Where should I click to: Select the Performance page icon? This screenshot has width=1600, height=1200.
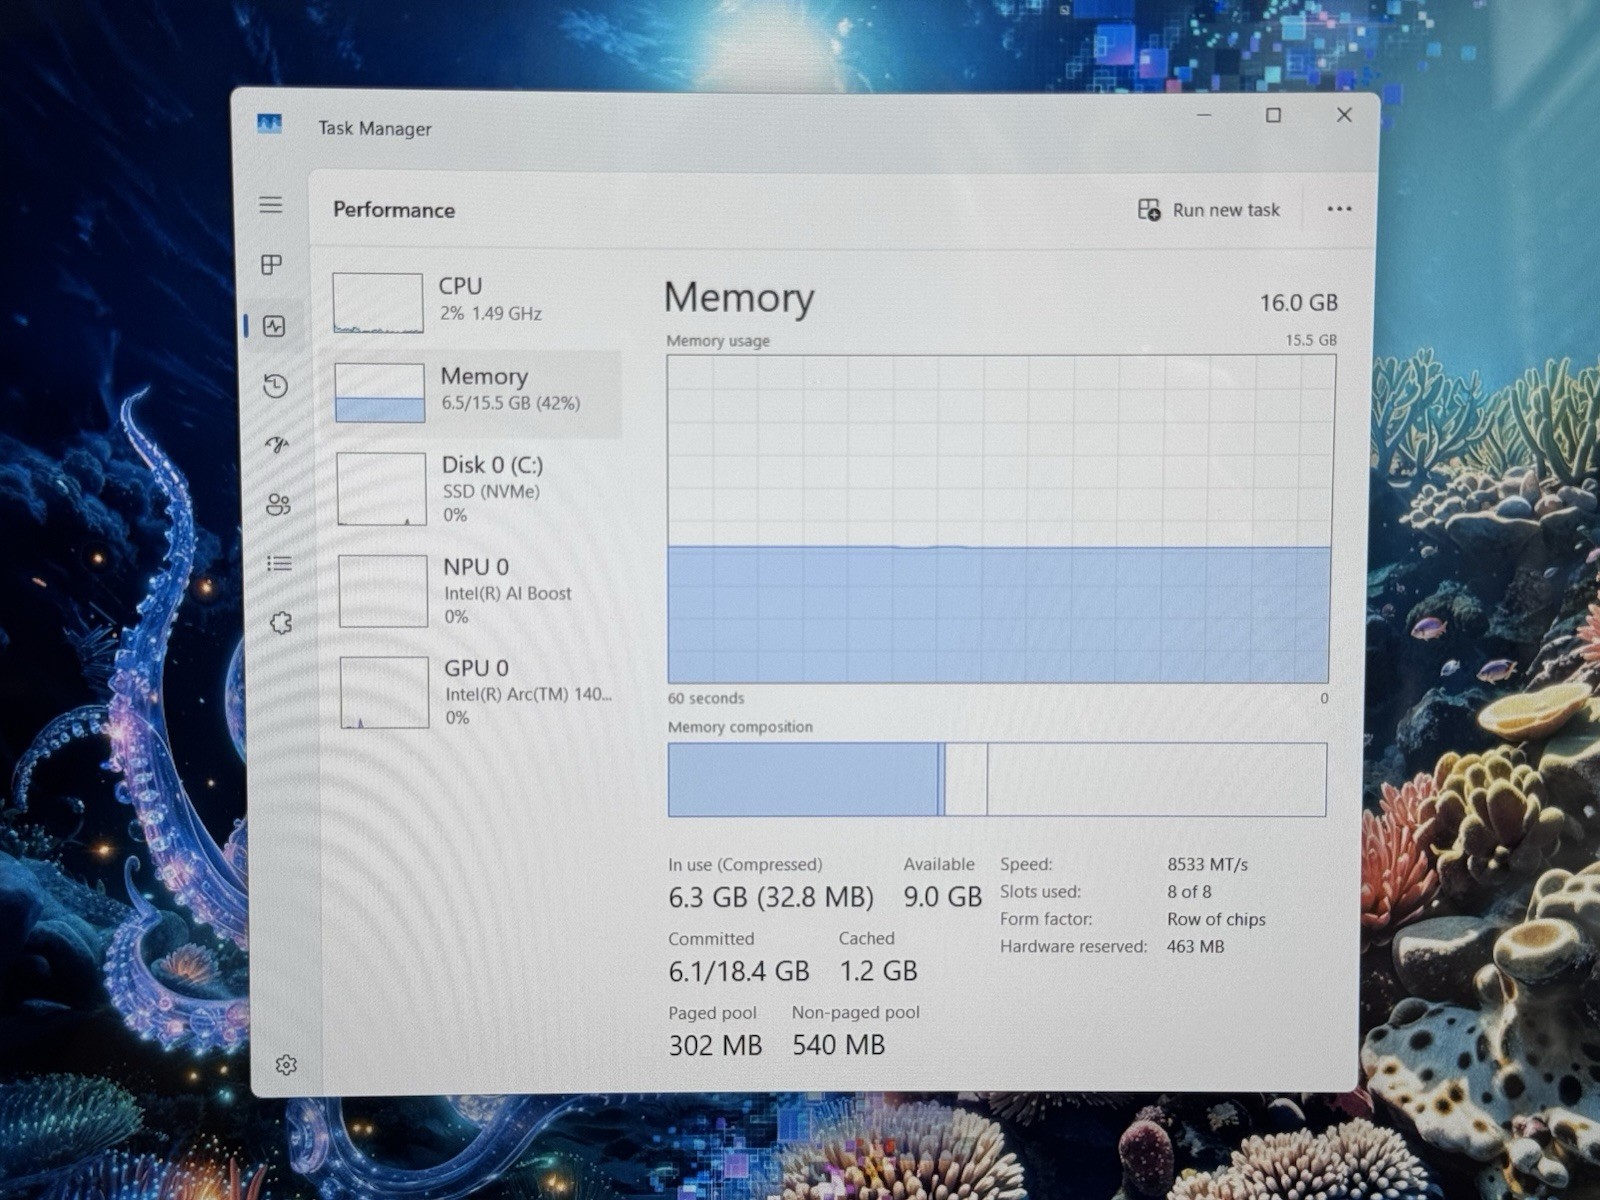click(274, 326)
